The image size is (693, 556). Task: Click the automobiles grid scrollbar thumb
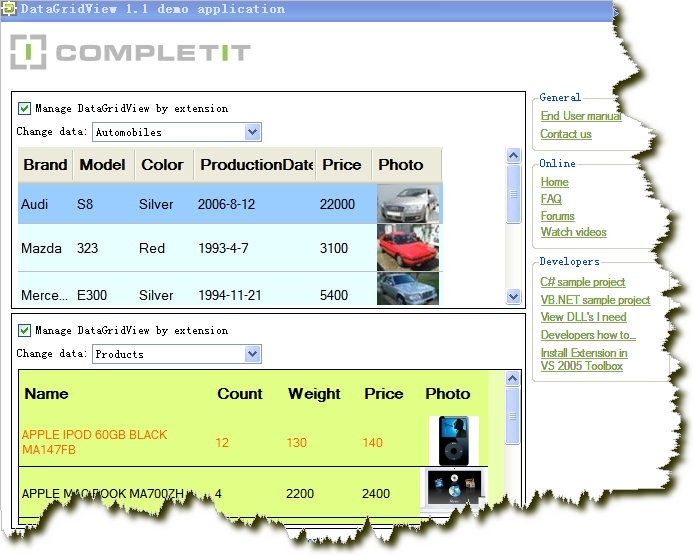513,194
